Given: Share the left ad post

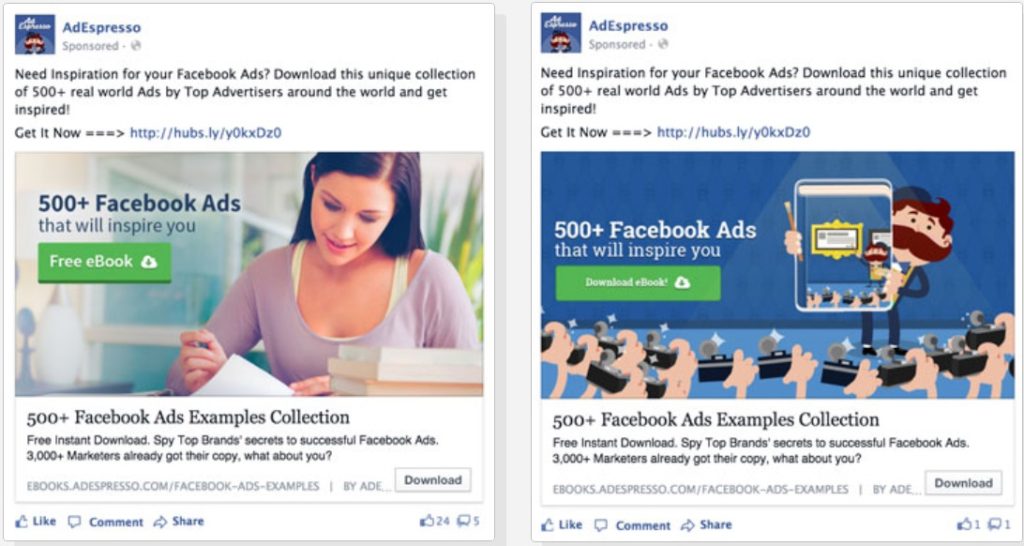Looking at the screenshot, I should click(x=179, y=521).
